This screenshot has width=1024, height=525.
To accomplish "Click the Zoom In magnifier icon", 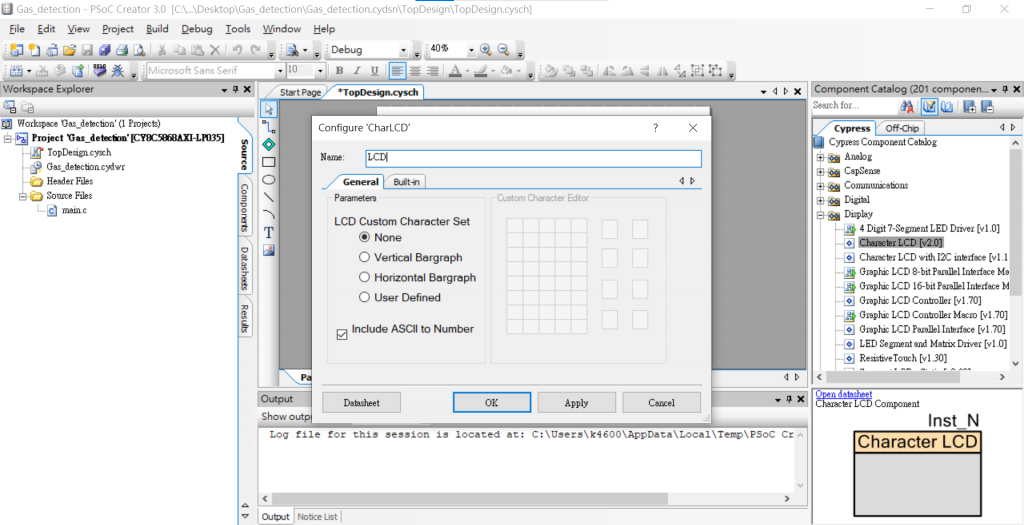I will 485,50.
